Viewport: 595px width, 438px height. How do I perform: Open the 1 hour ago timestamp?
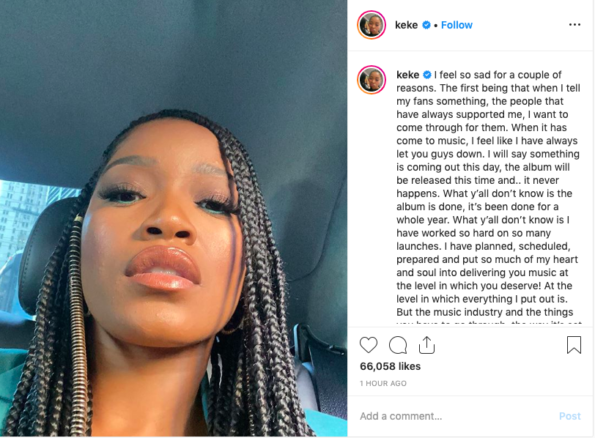click(383, 383)
